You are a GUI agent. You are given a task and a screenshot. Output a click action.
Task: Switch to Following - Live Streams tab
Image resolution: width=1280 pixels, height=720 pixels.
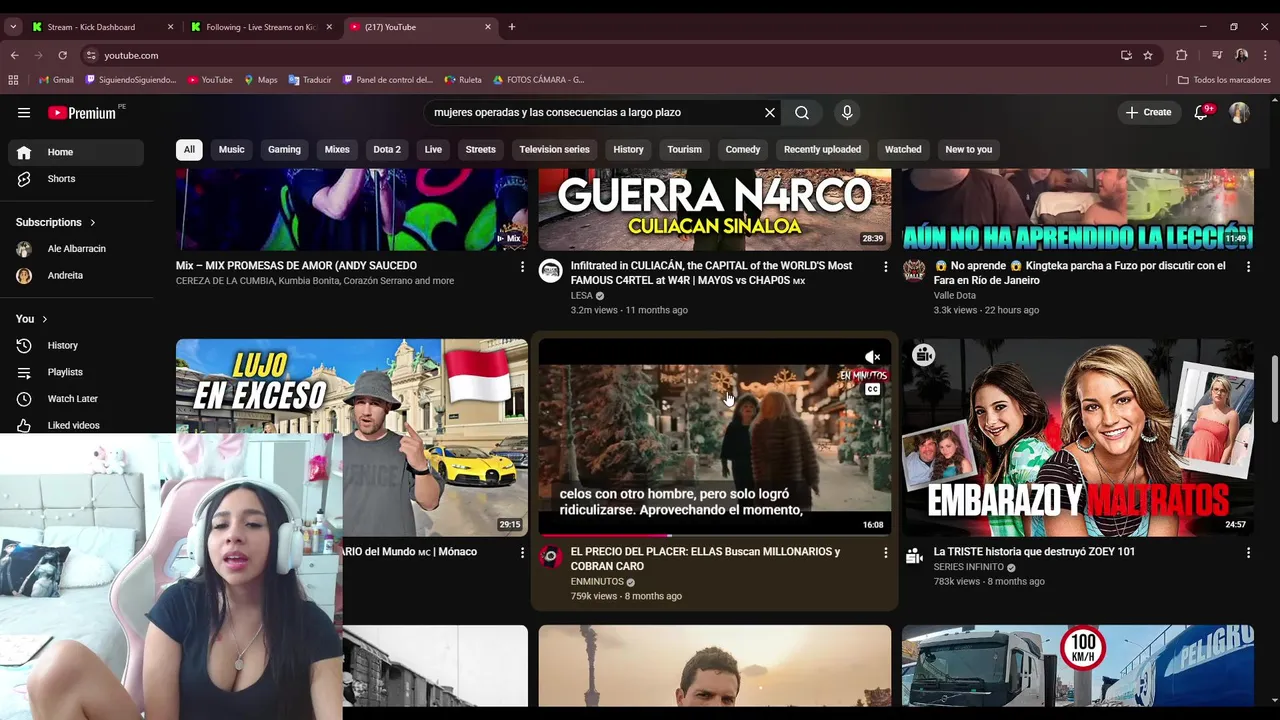click(x=261, y=27)
